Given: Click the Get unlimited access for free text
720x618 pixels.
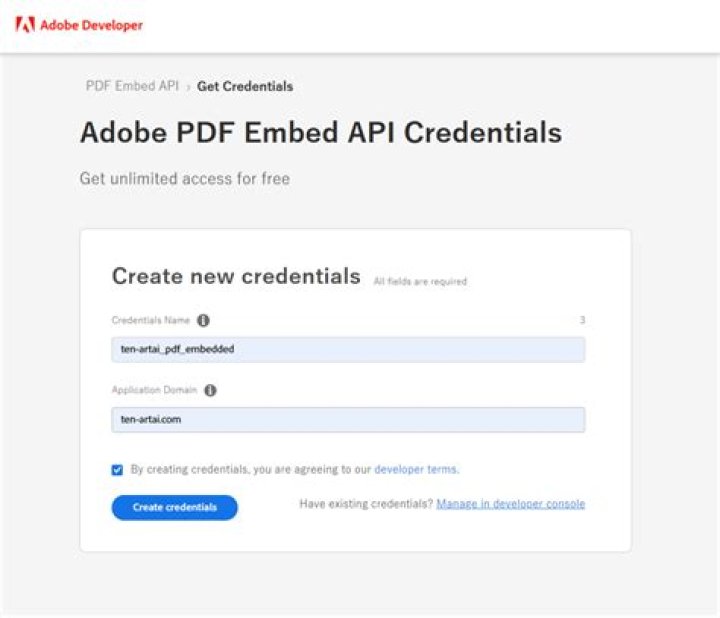Looking at the screenshot, I should pos(185,179).
